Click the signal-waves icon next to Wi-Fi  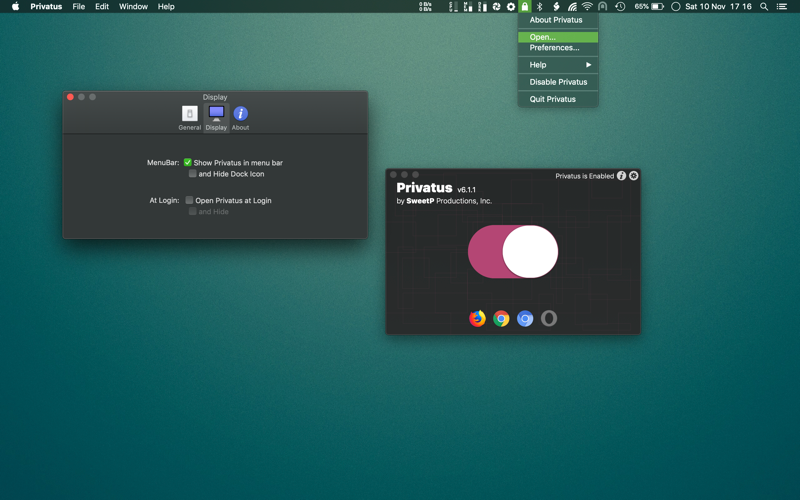572,7
